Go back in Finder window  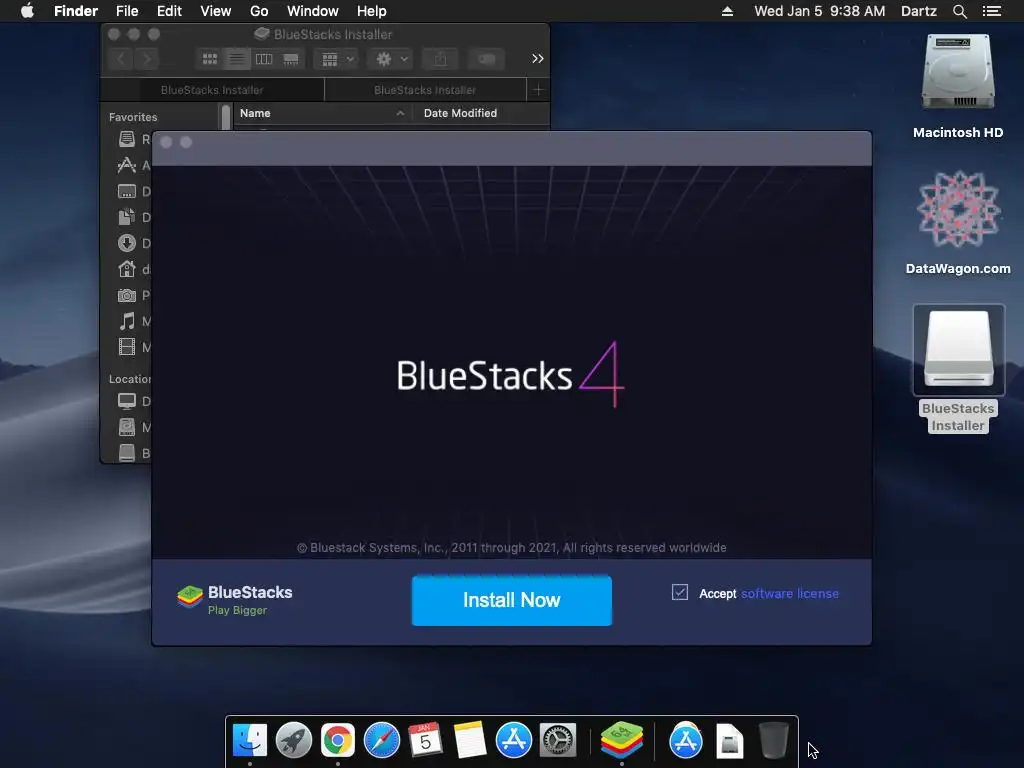(x=121, y=59)
